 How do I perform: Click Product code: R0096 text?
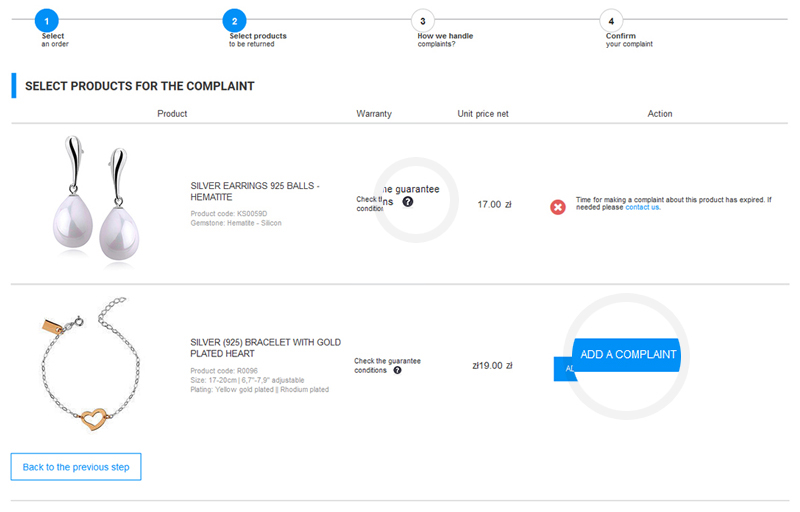[x=224, y=371]
